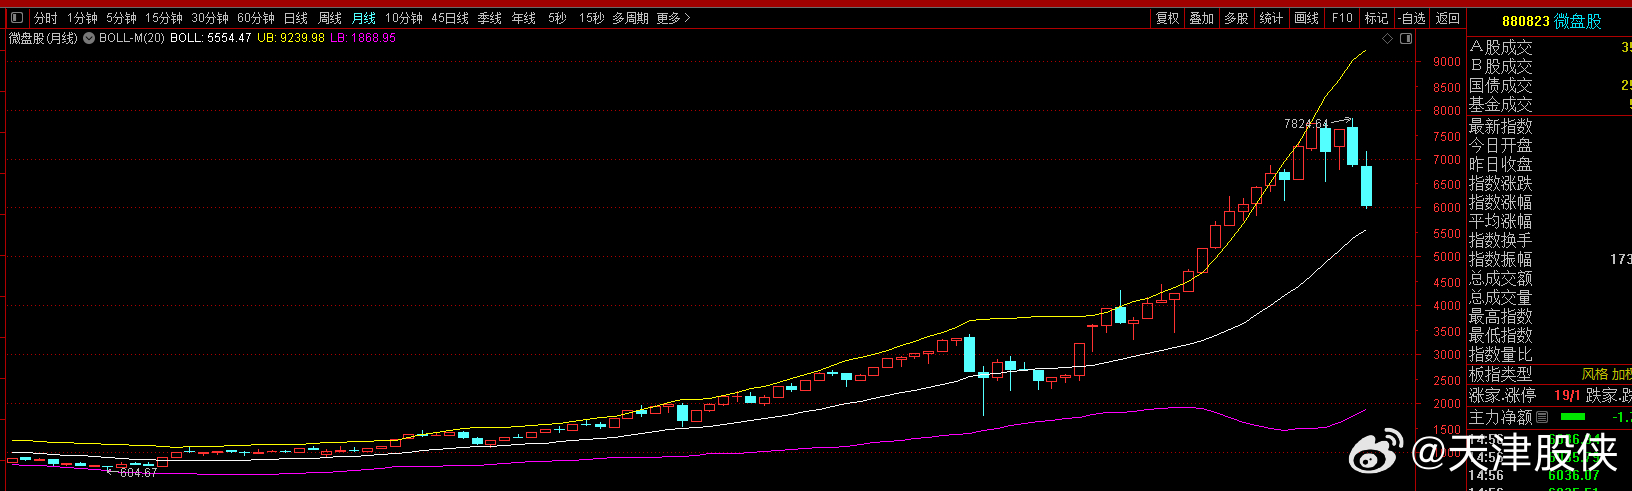Image resolution: width=1632 pixels, height=491 pixels.
Task: Open the 多股 multi-stock view
Action: point(1236,18)
